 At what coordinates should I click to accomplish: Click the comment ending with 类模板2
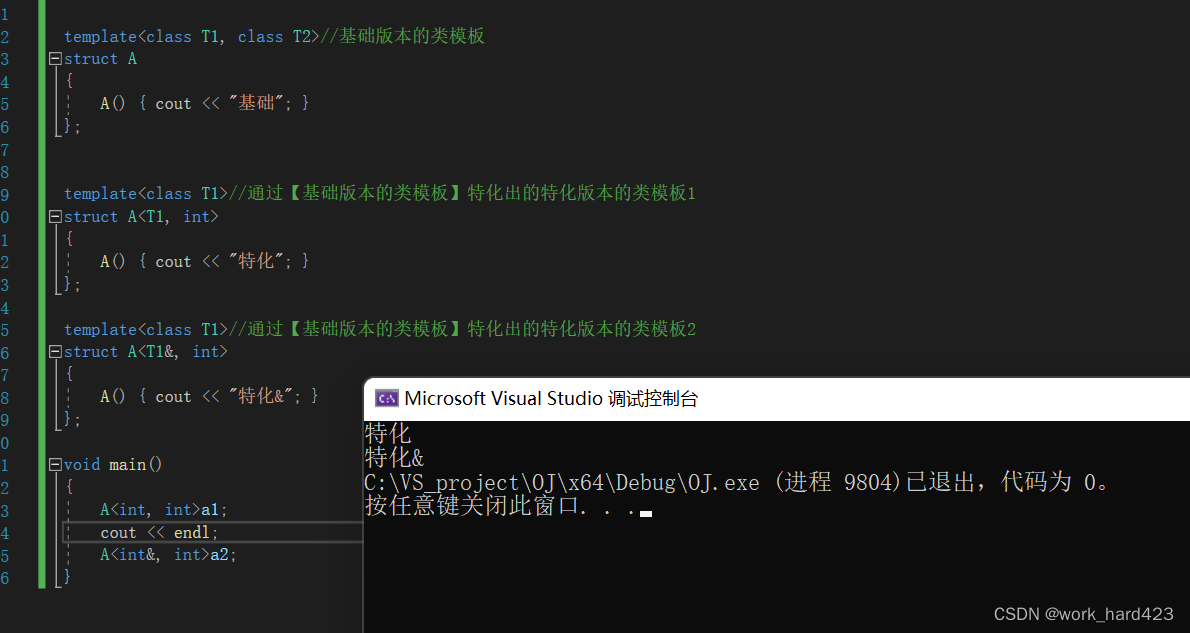[462, 329]
